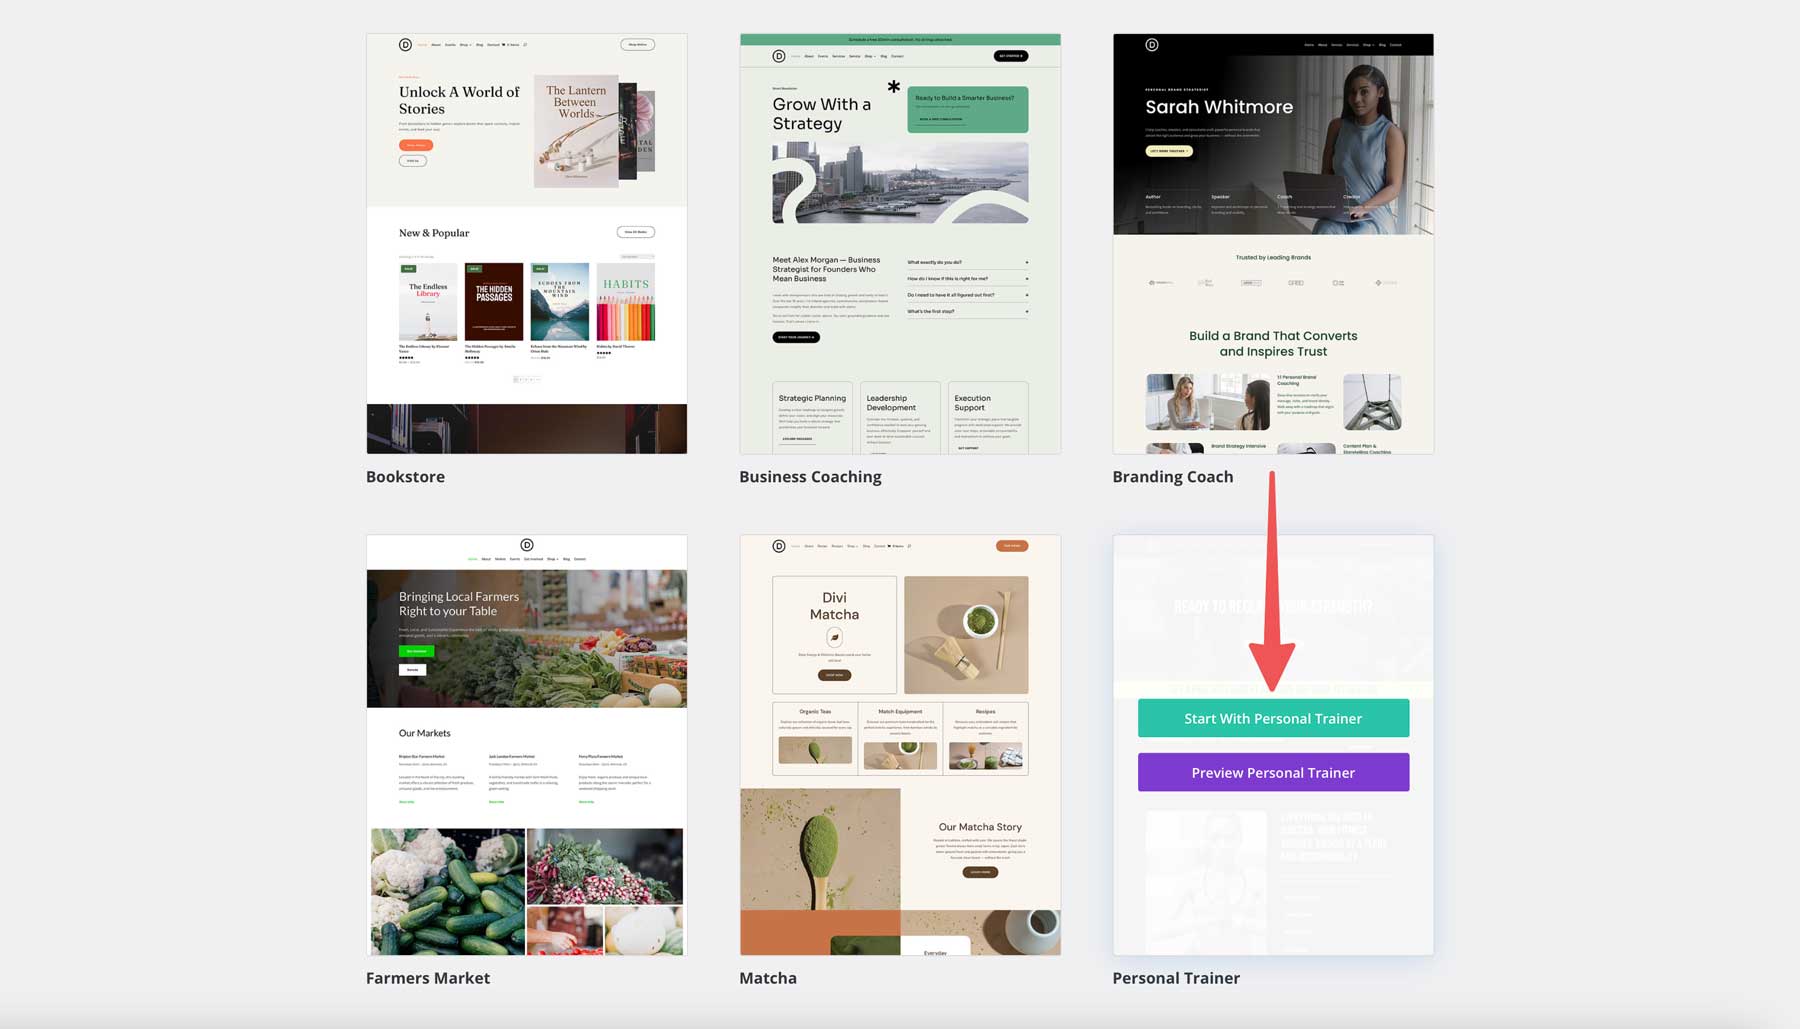Click Preview Personal Trainer button
1800x1029 pixels.
pyautogui.click(x=1273, y=772)
